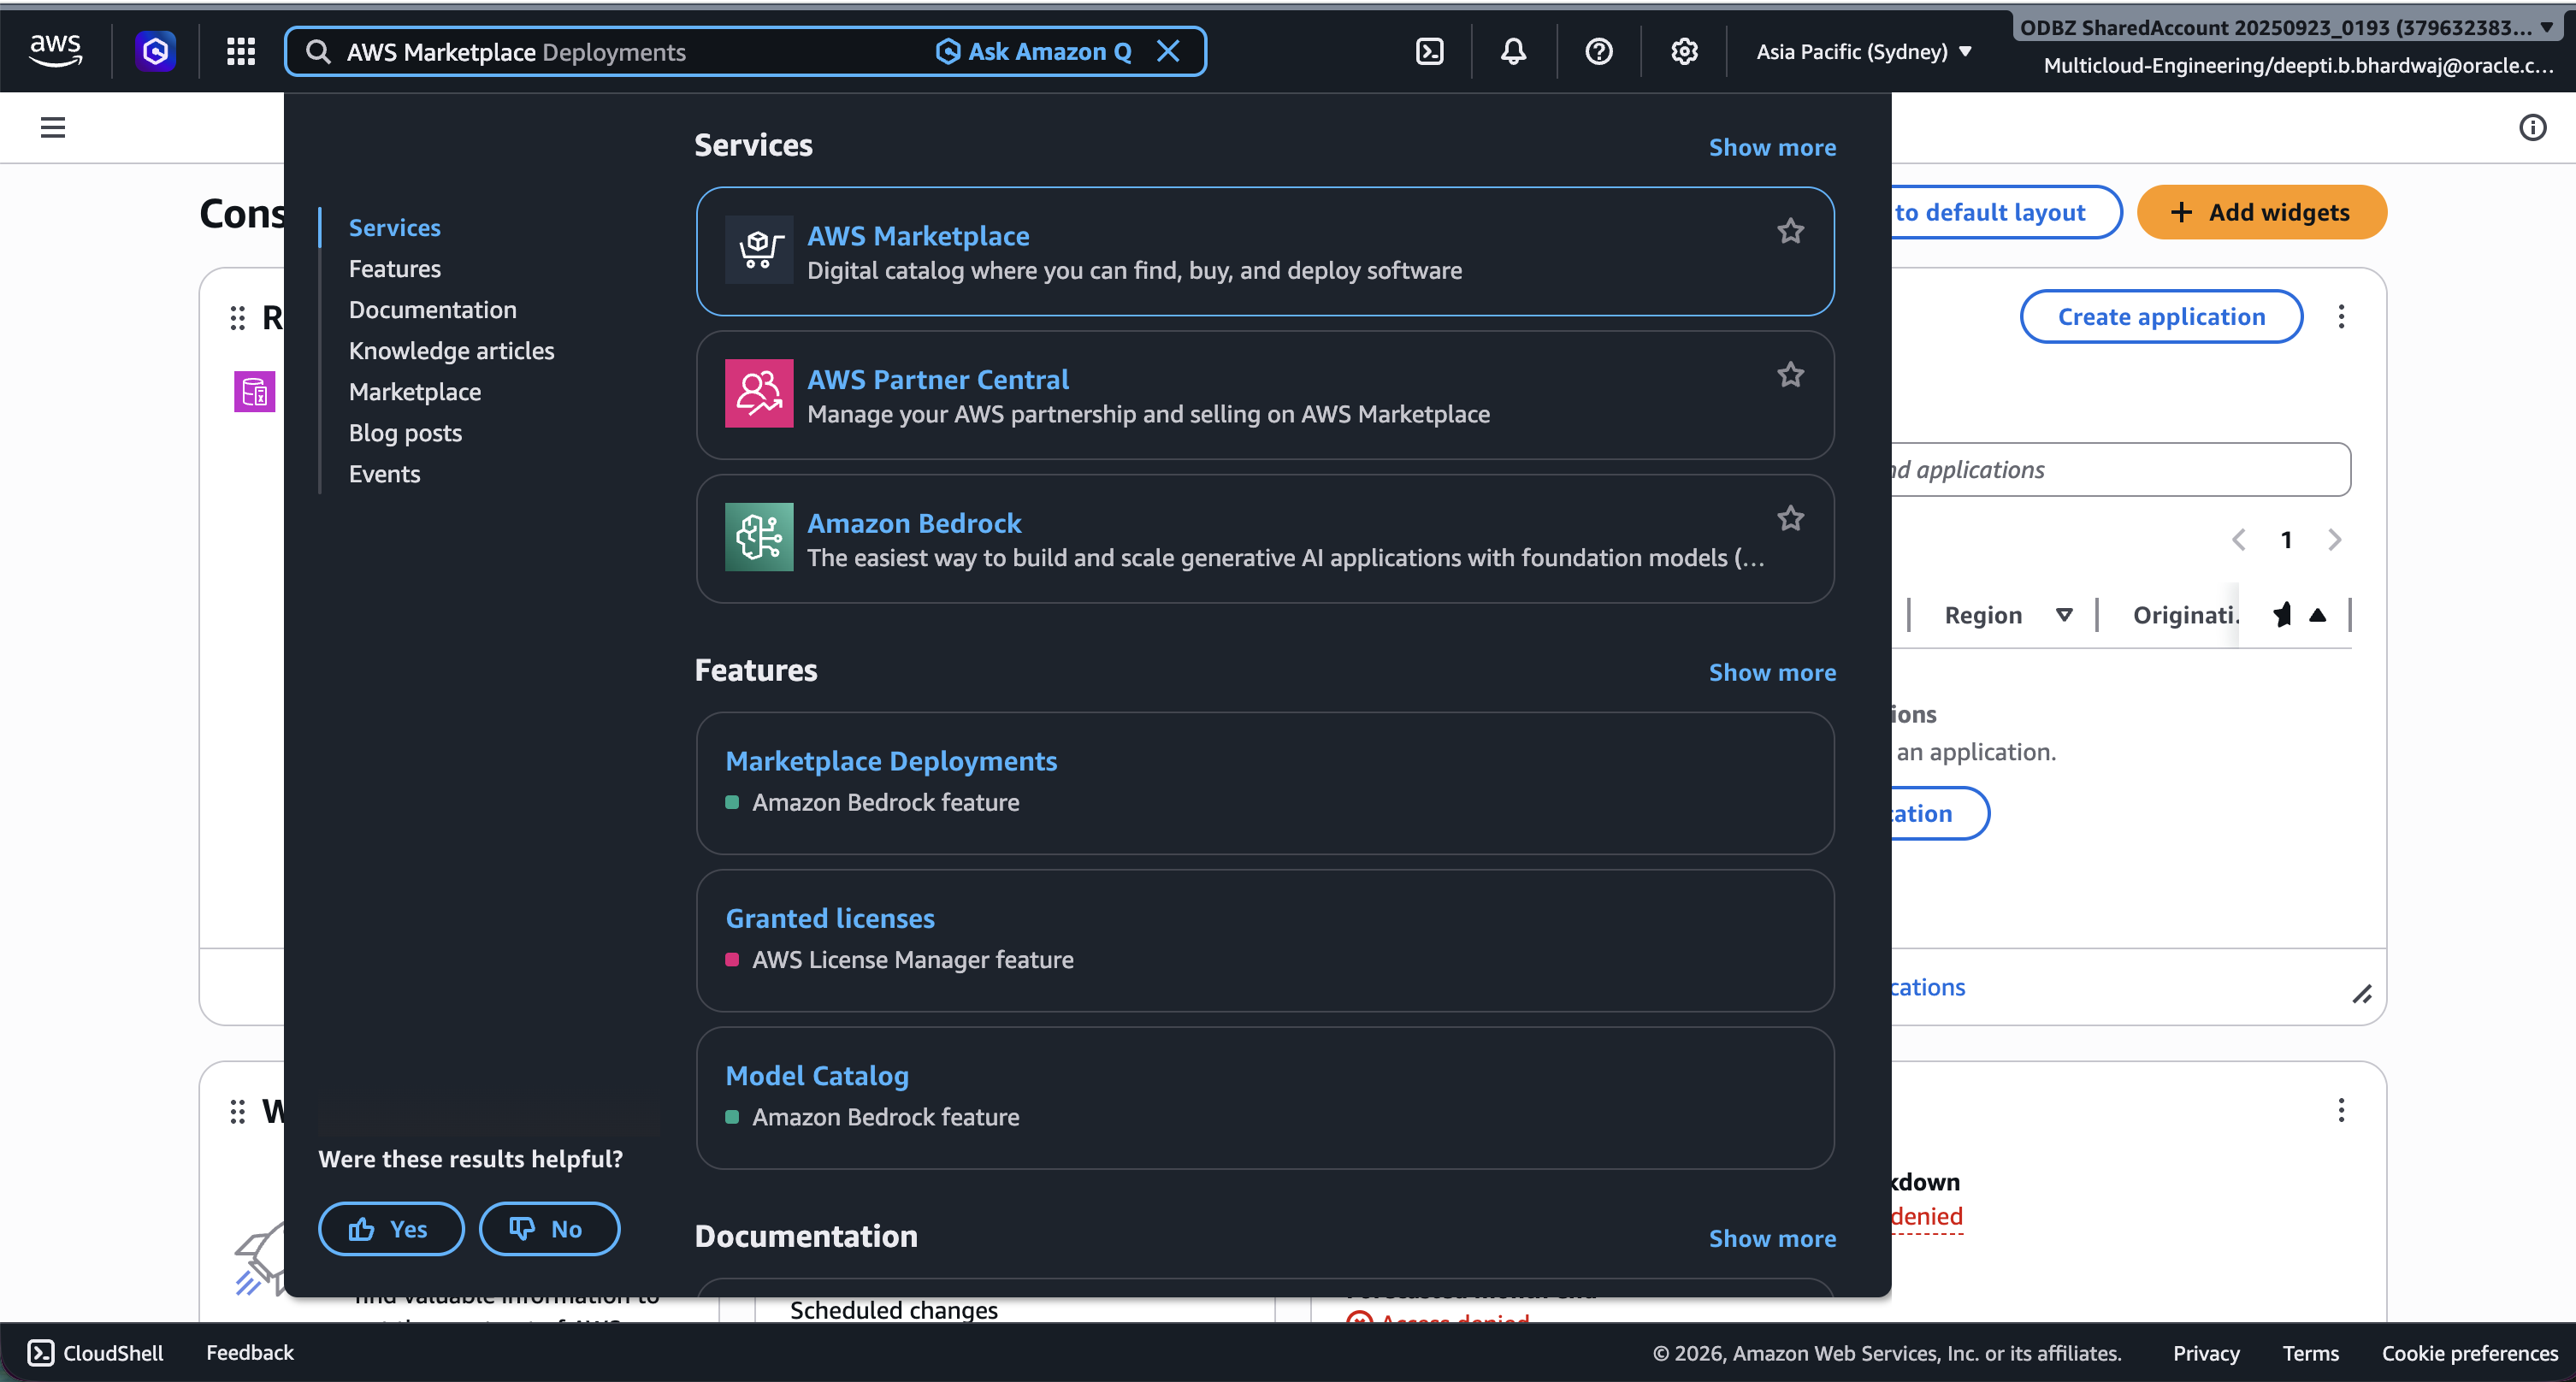Show more Services results
This screenshot has width=2576, height=1382.
tap(1772, 147)
